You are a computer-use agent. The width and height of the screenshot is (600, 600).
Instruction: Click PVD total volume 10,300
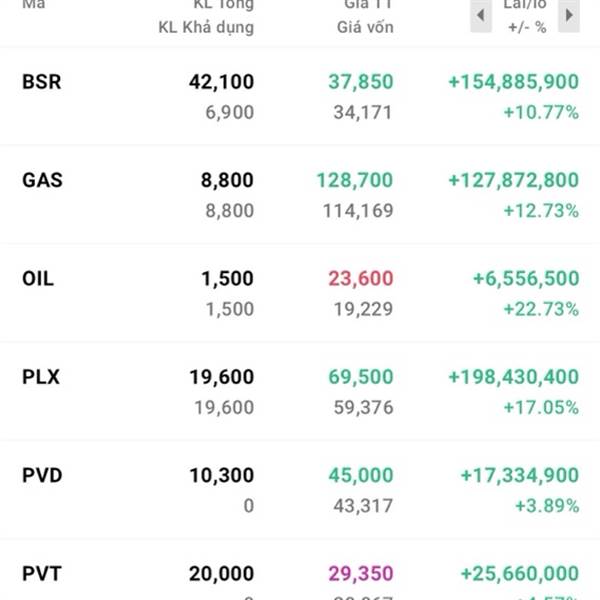tap(221, 475)
